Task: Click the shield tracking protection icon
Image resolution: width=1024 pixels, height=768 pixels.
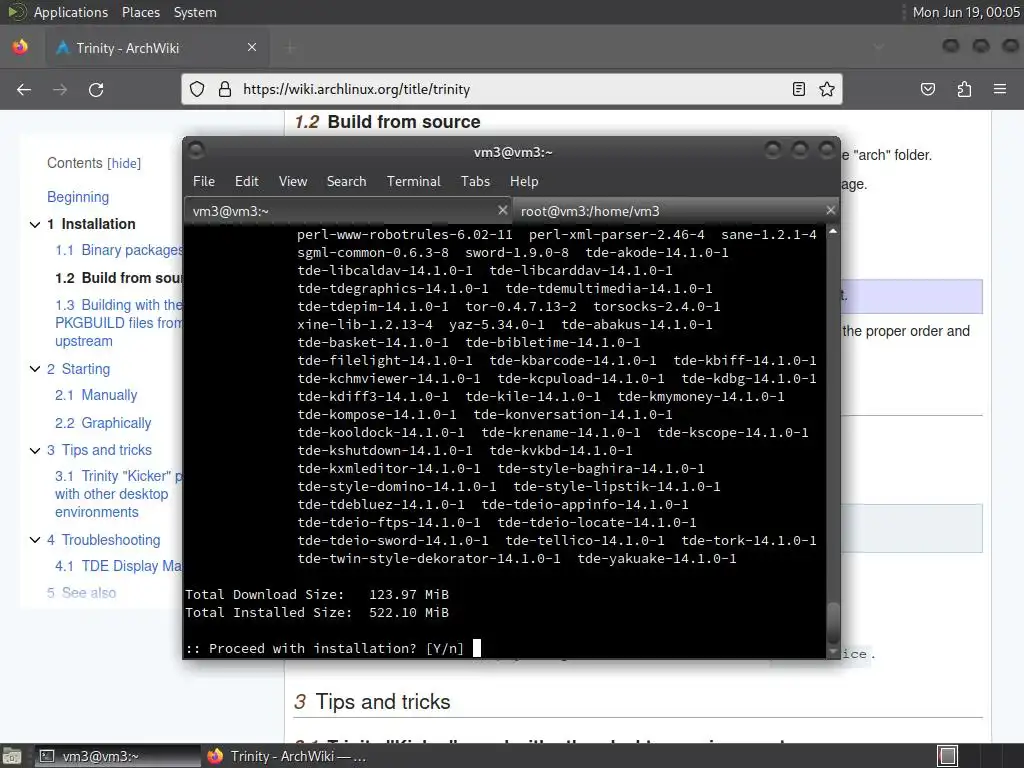Action: 197,89
